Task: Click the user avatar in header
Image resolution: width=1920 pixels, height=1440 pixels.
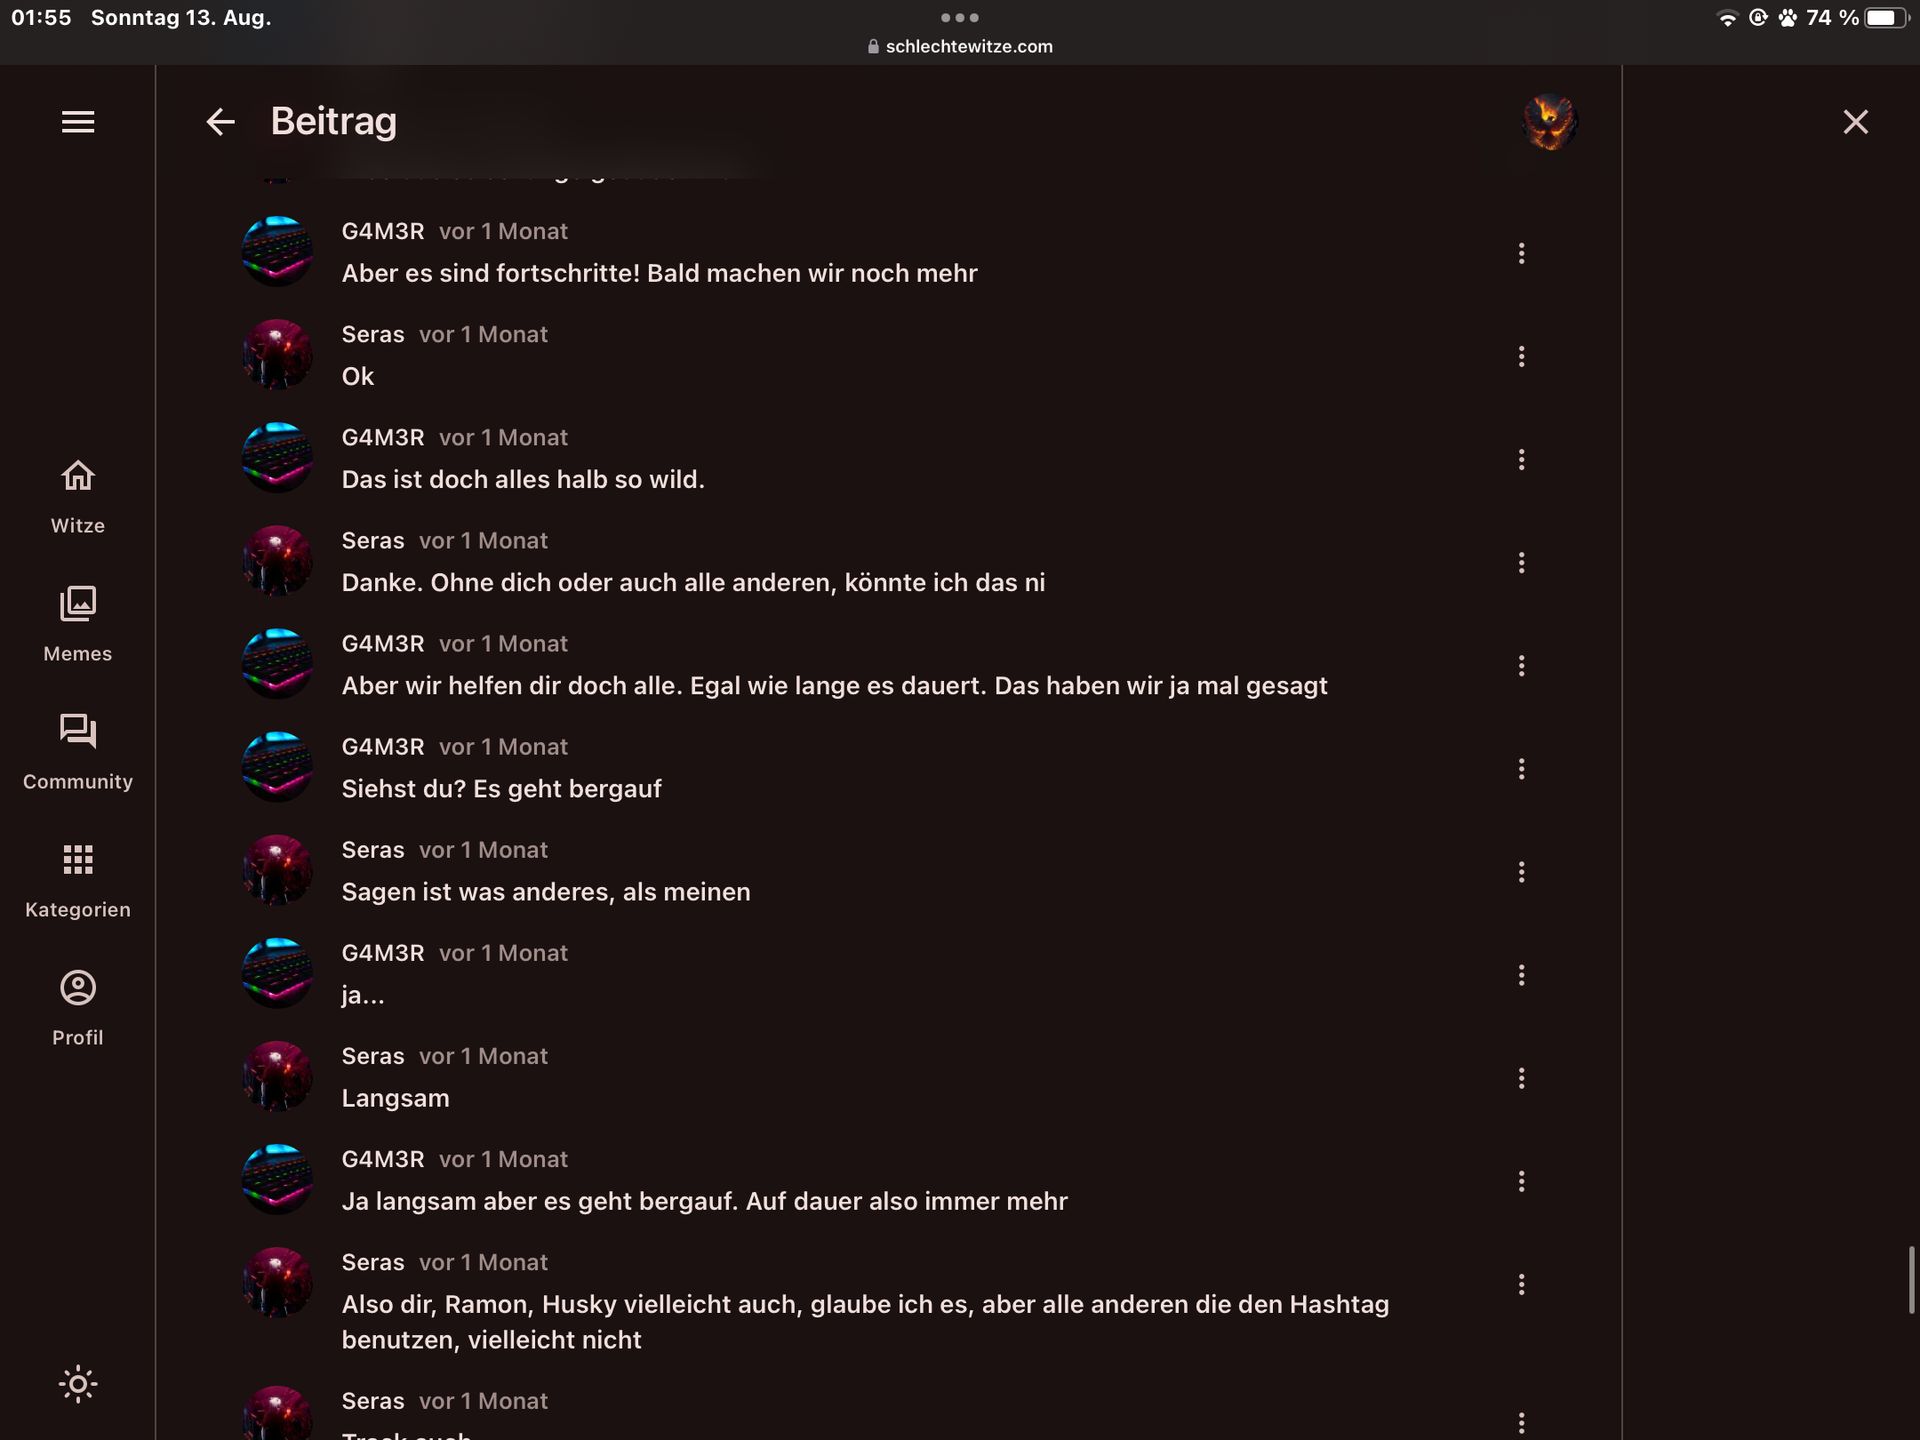Action: click(1549, 122)
